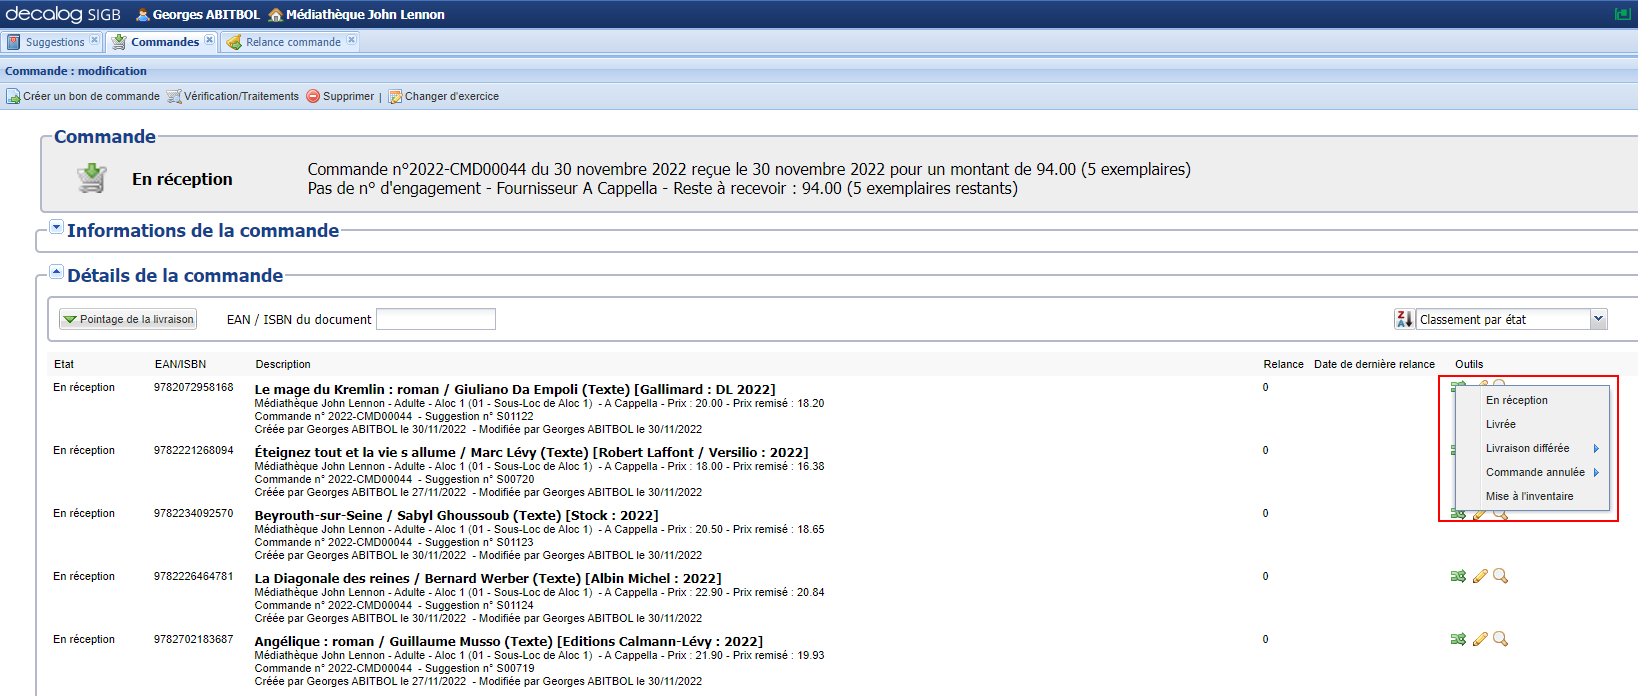Viewport: 1638px width, 696px height.
Task: Open the 'Commande annulée' submenu
Action: pos(1532,472)
